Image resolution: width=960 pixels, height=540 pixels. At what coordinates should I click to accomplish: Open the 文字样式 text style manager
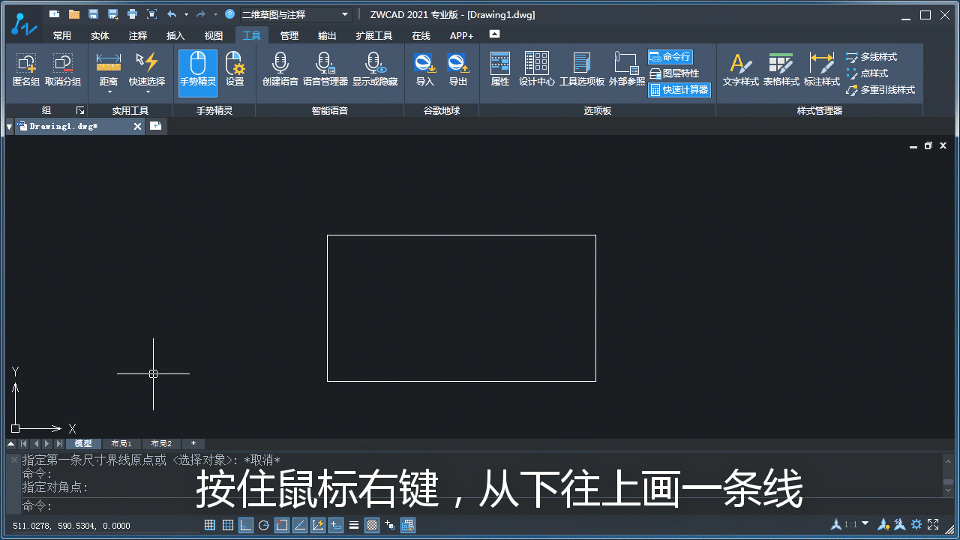(740, 68)
